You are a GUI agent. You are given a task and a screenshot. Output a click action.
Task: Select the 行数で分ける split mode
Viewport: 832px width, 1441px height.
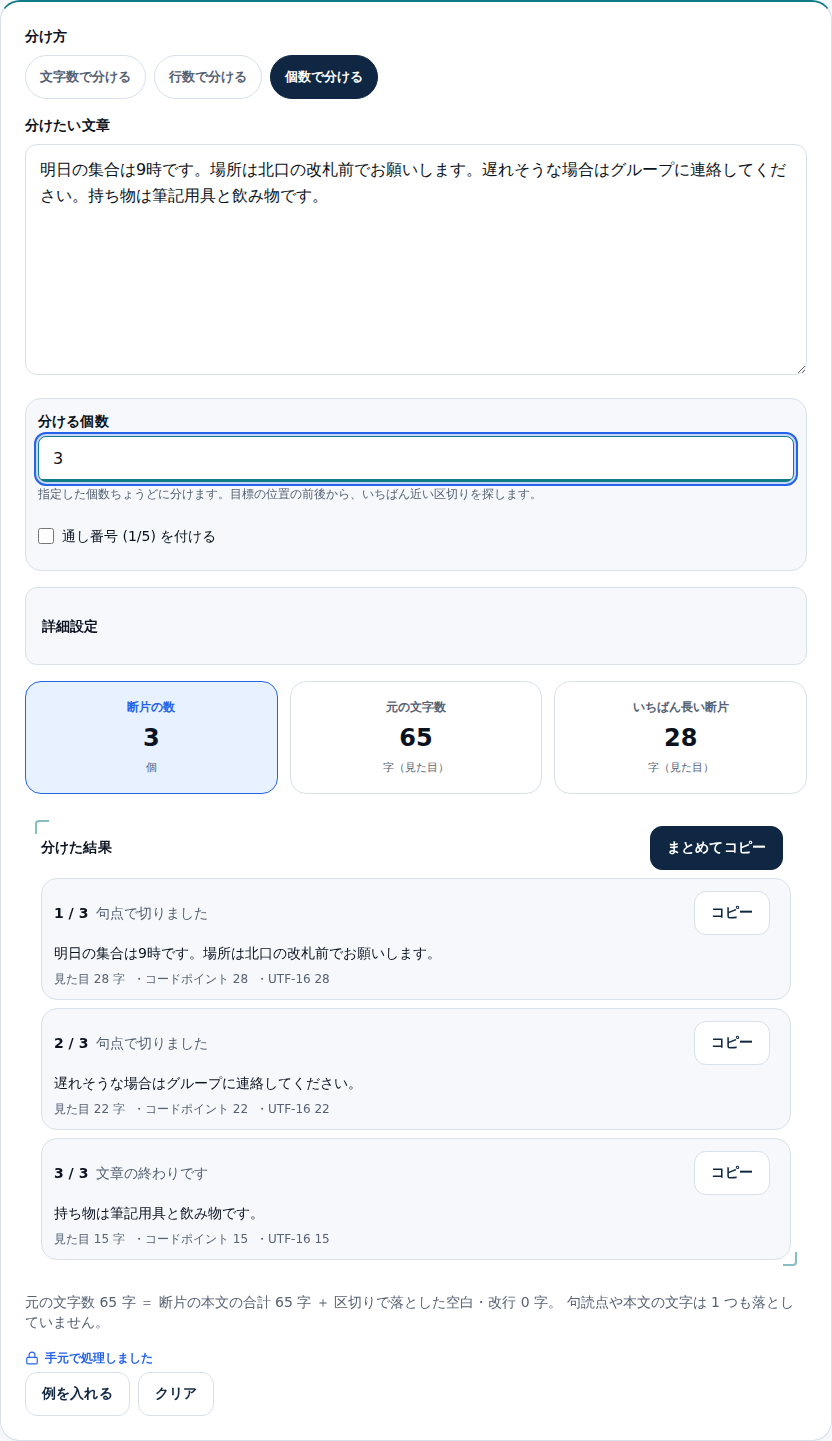[208, 77]
